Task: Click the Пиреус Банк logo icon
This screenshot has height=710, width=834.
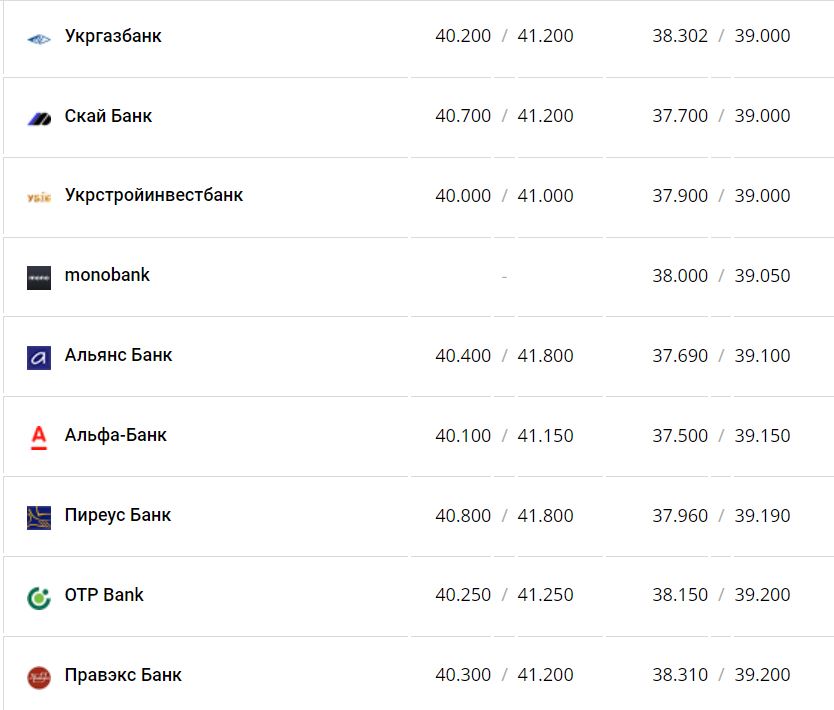Action: click(x=39, y=517)
